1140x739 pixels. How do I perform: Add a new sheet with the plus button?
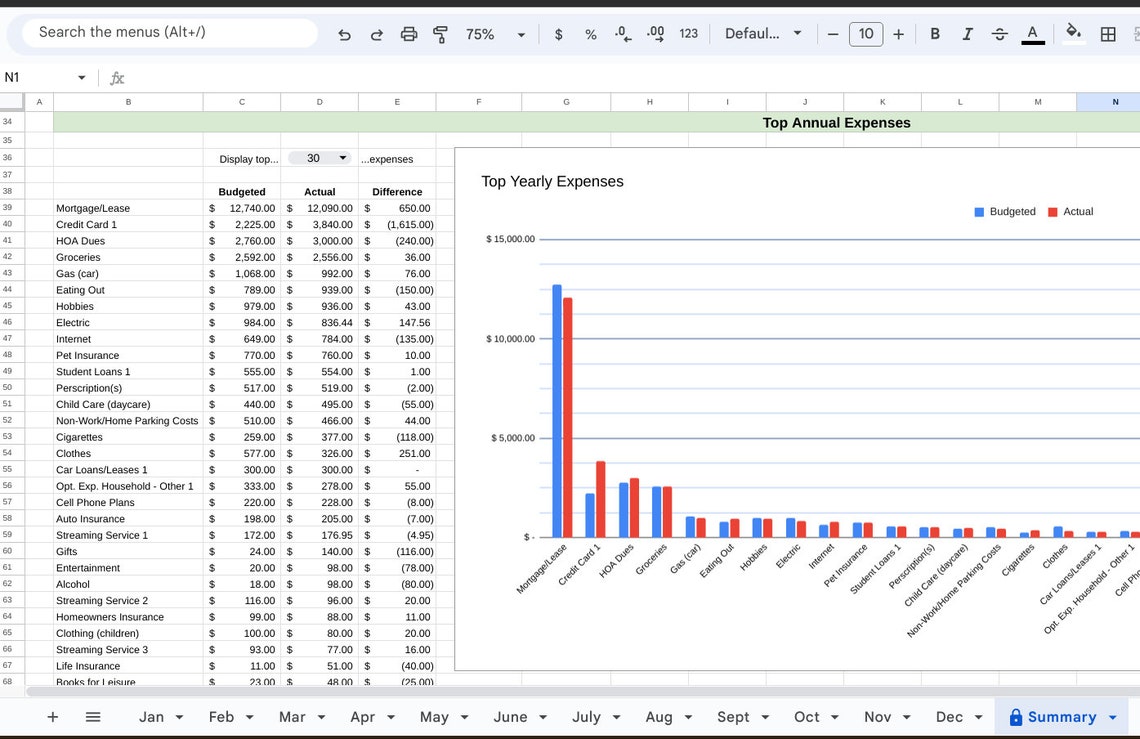pyautogui.click(x=52, y=716)
